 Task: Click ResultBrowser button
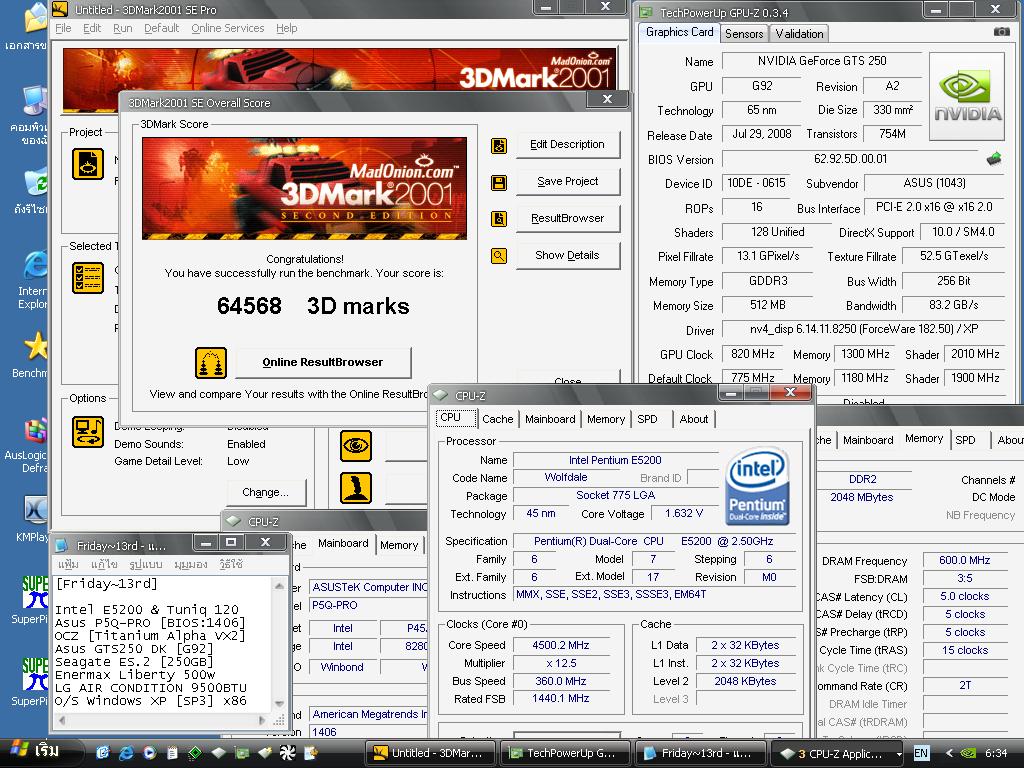568,219
